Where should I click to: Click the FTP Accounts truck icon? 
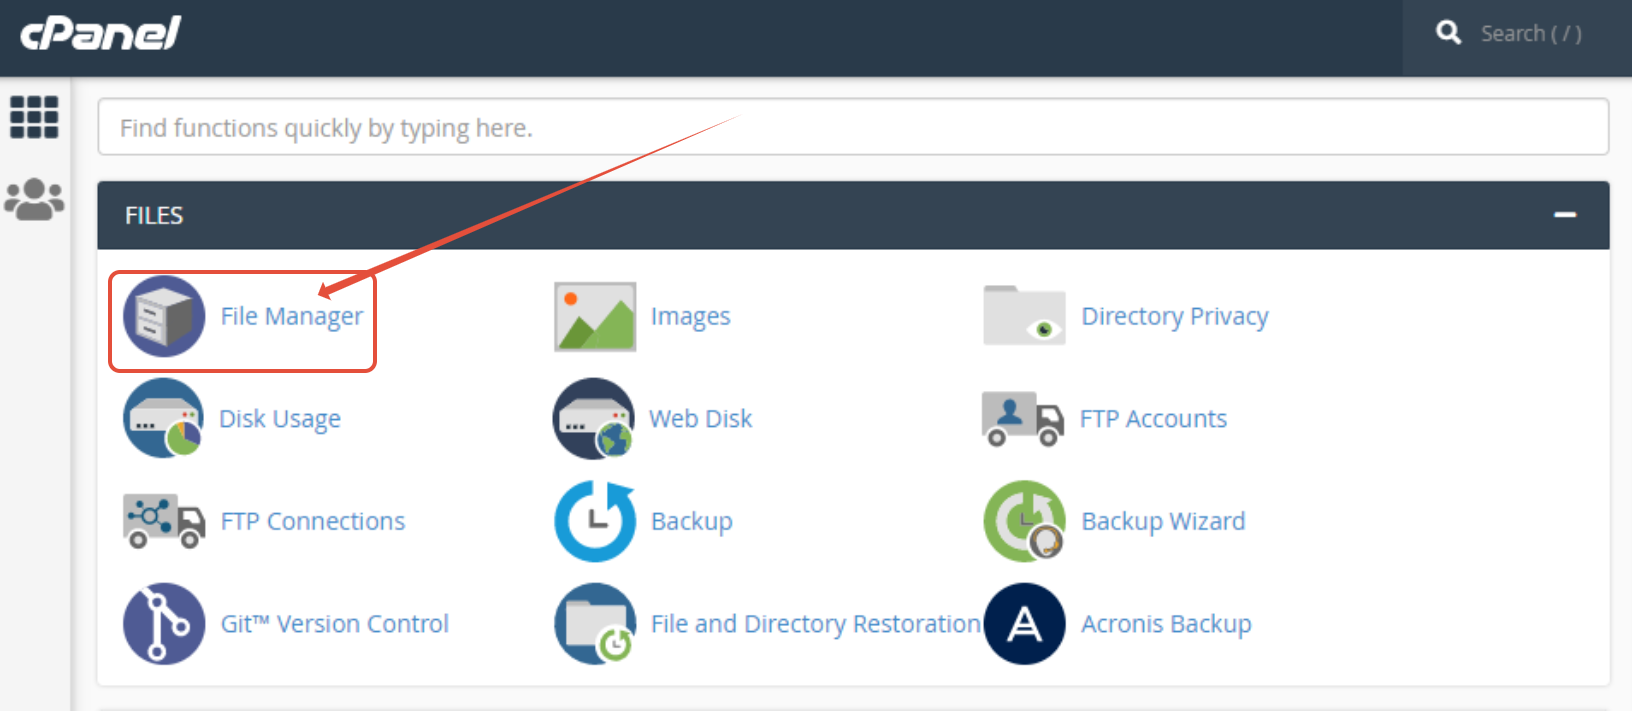pyautogui.click(x=1023, y=418)
